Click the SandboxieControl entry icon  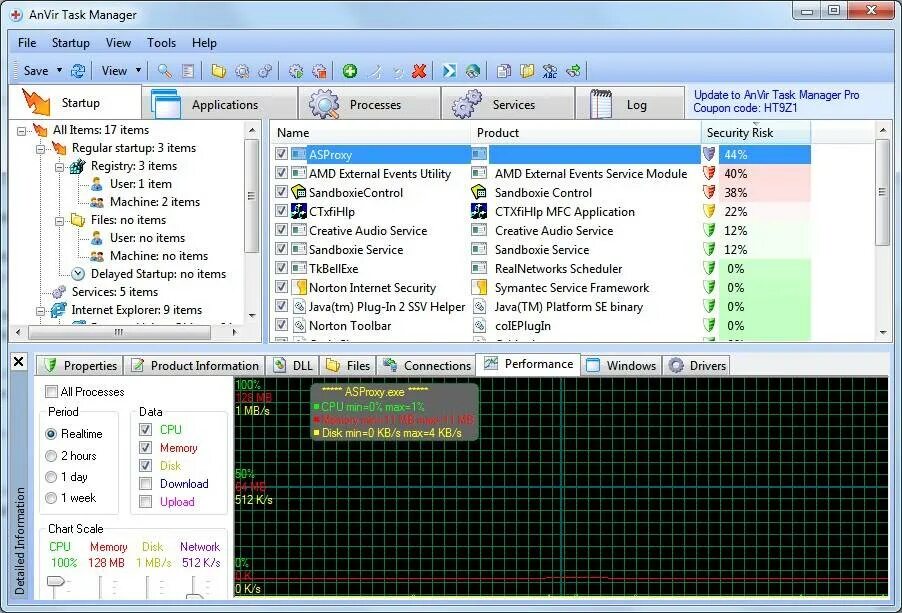(x=299, y=192)
